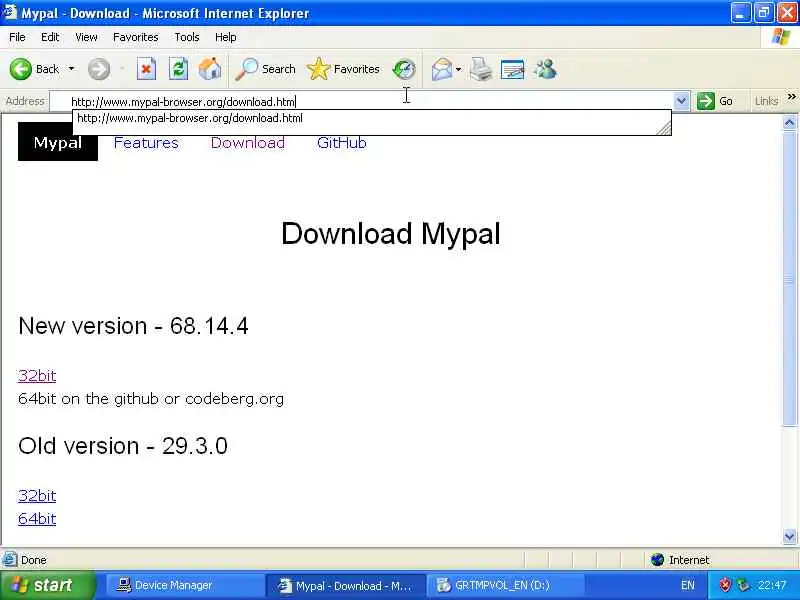
Task: Open the File menu
Action: 17,37
